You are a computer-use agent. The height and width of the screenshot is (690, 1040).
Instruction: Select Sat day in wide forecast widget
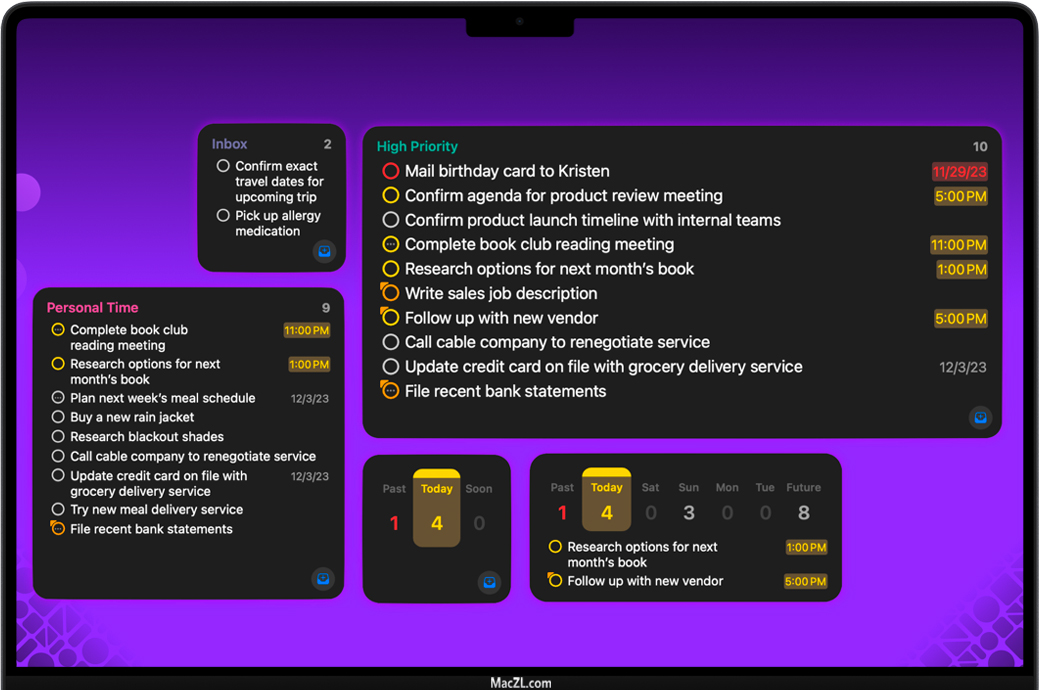[651, 501]
